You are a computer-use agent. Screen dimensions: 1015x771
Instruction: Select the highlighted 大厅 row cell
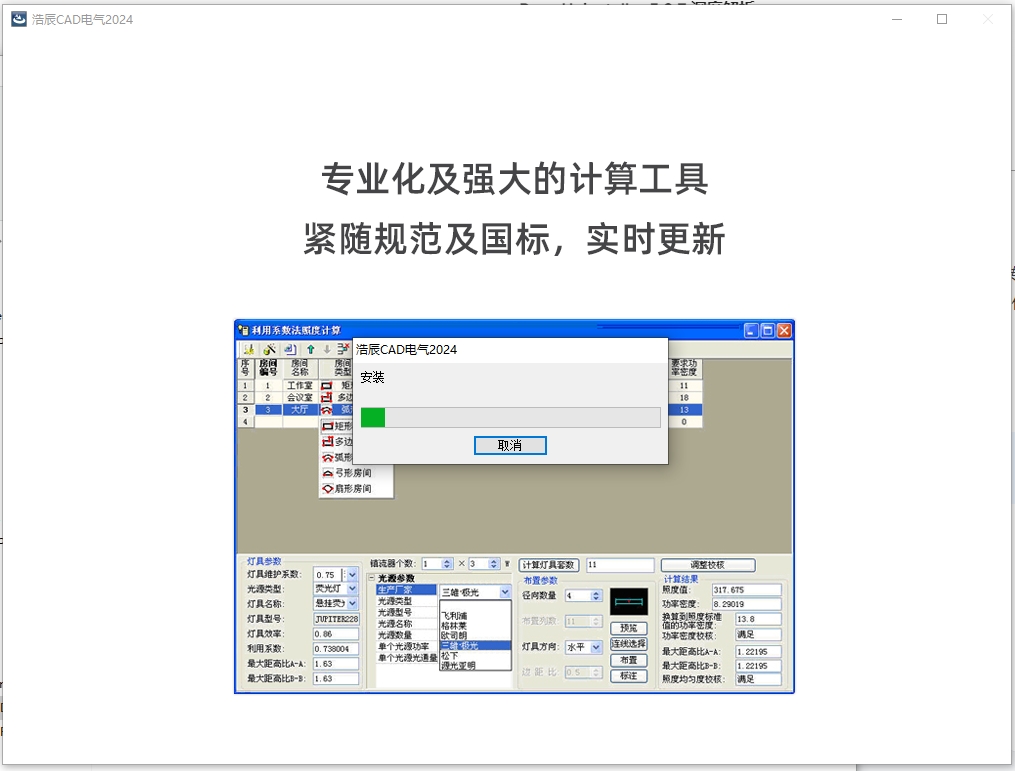(300, 410)
